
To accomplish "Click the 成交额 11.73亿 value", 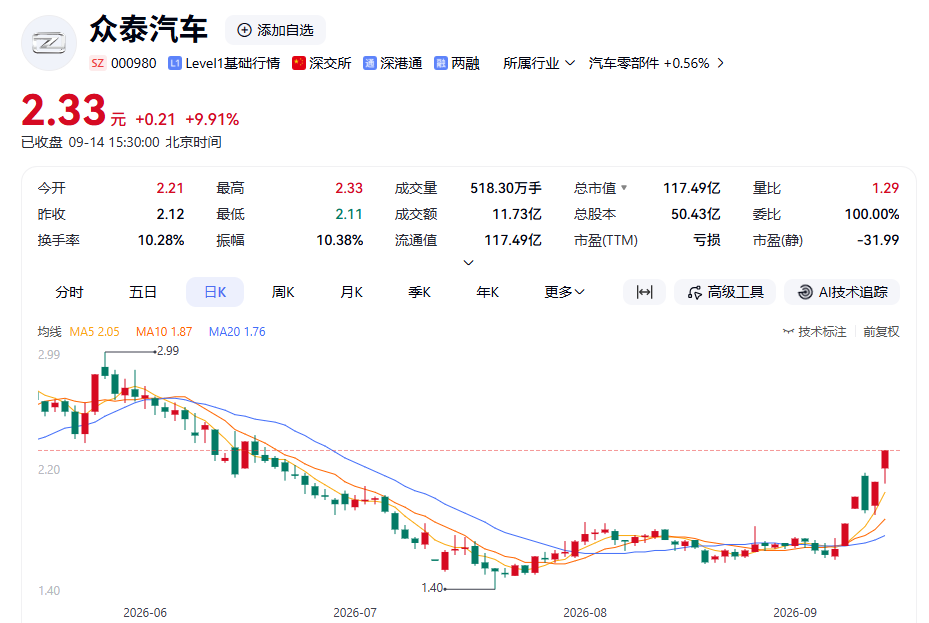I will (x=517, y=214).
